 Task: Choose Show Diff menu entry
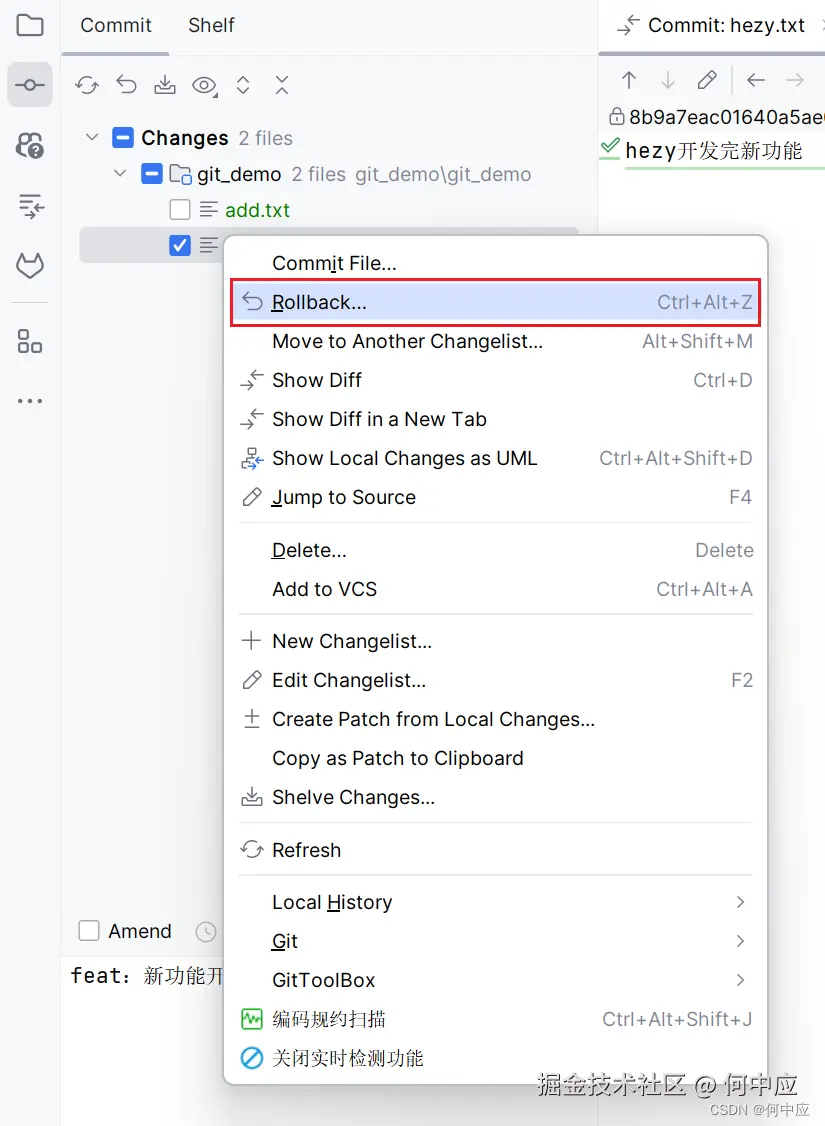495,380
